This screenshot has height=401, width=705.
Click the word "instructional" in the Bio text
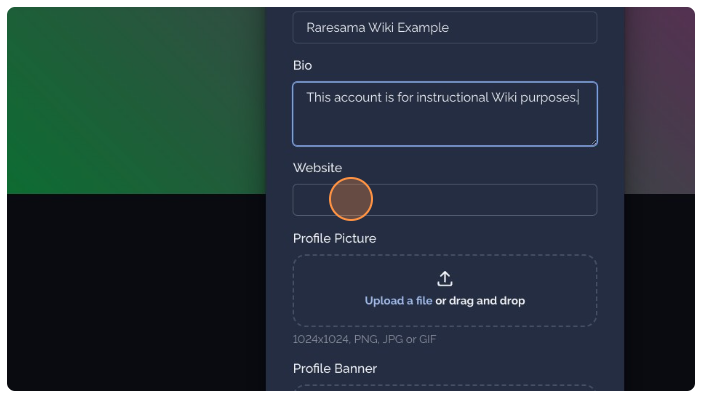click(x=452, y=98)
